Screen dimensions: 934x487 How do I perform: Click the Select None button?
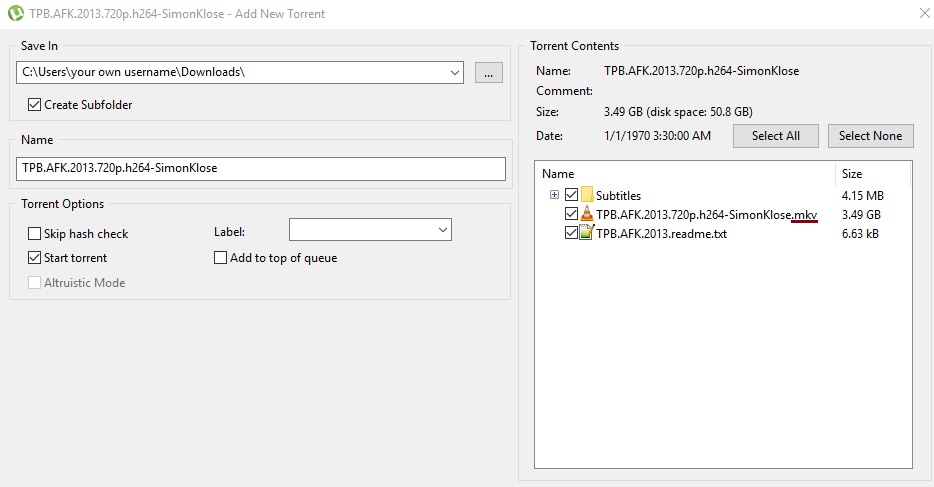tap(870, 136)
